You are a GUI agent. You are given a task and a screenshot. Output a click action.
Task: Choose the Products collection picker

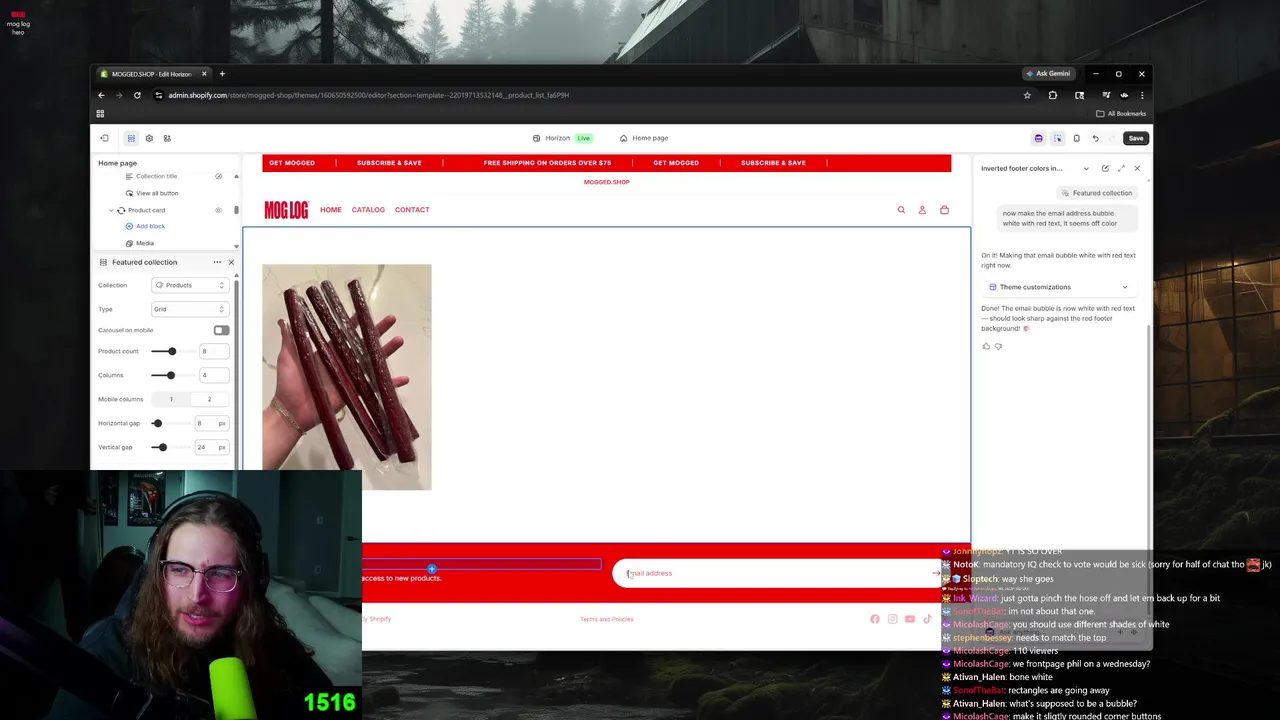(190, 285)
